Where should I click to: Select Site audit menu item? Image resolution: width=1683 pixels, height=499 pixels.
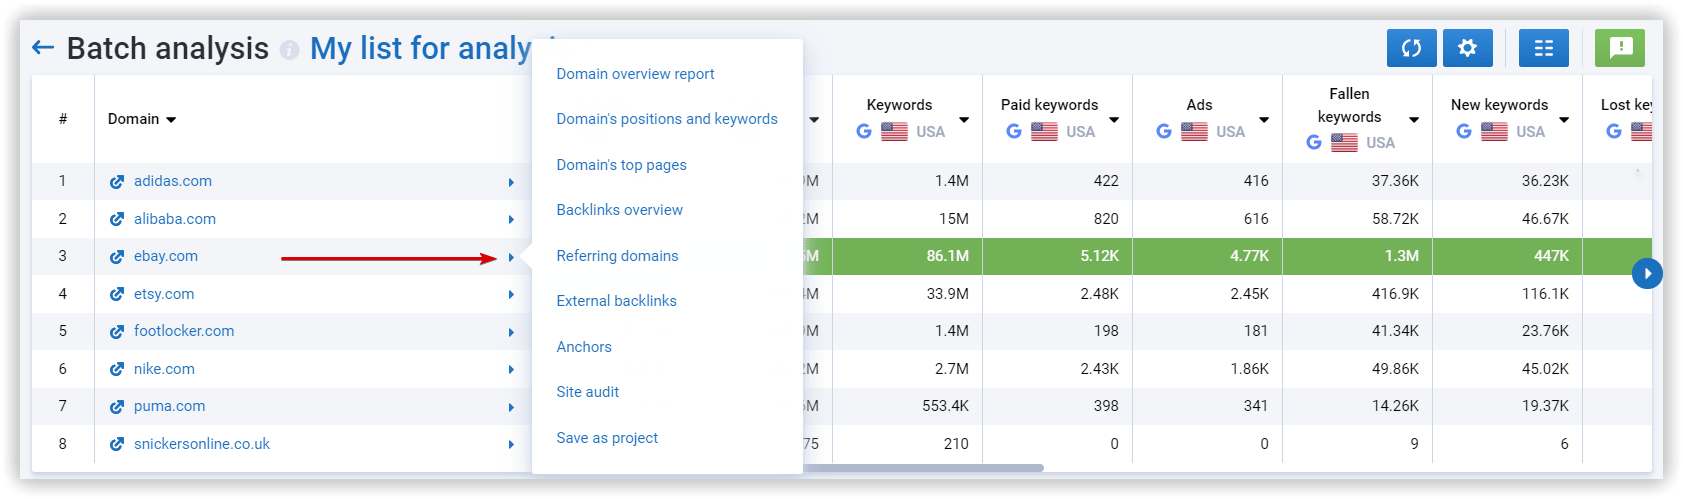click(587, 392)
